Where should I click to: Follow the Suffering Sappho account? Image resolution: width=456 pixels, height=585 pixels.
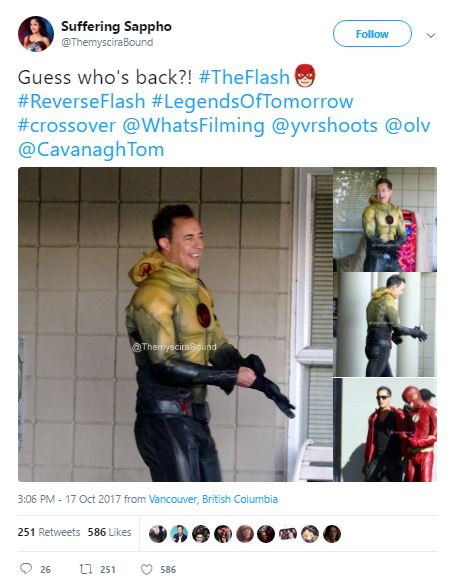[x=372, y=34]
